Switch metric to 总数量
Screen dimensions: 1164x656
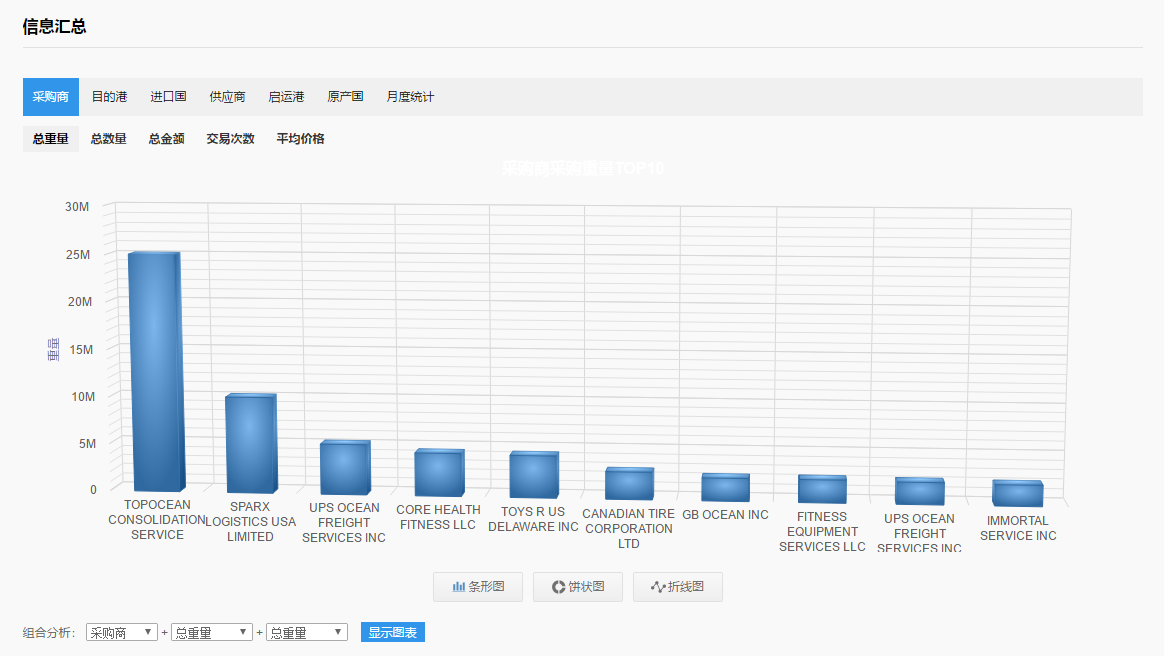click(x=108, y=139)
